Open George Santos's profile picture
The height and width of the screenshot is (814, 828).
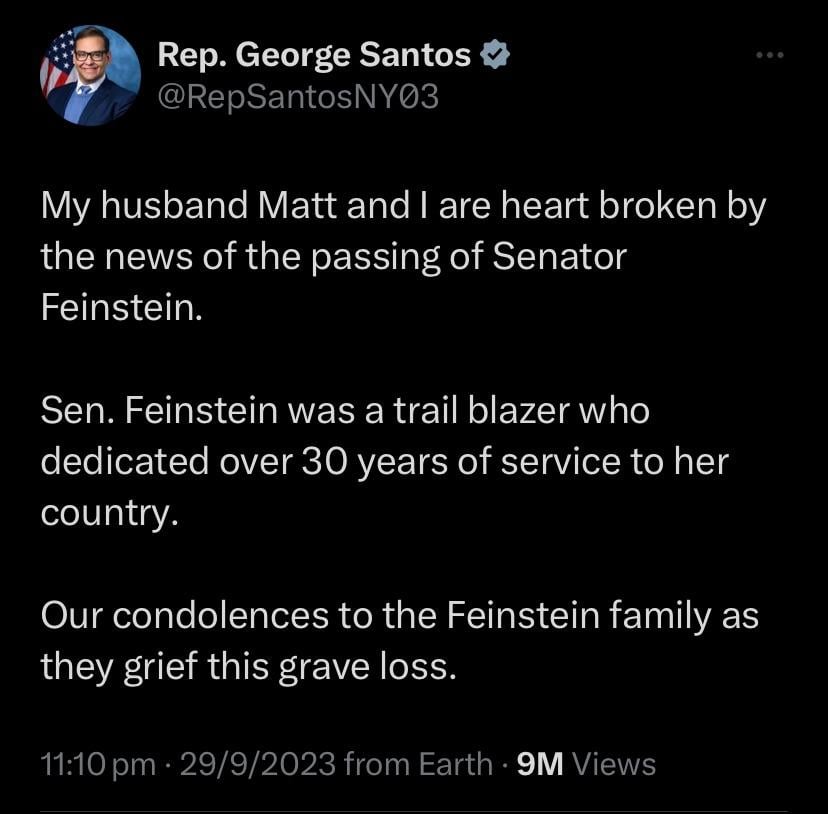(90, 75)
